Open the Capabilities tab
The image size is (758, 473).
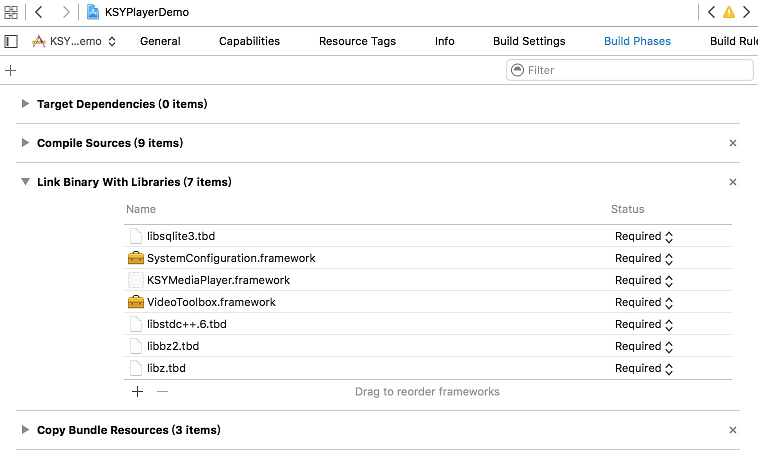[249, 41]
